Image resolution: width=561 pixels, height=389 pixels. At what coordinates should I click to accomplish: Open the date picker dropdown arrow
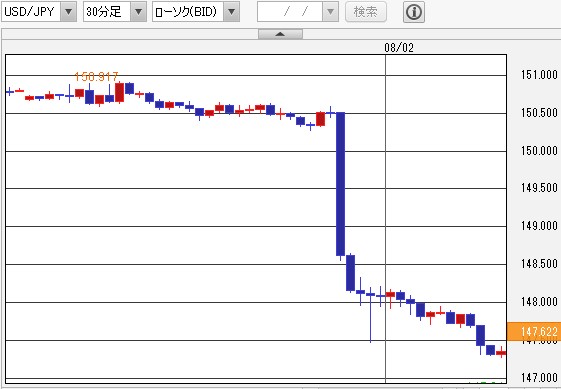[x=331, y=12]
